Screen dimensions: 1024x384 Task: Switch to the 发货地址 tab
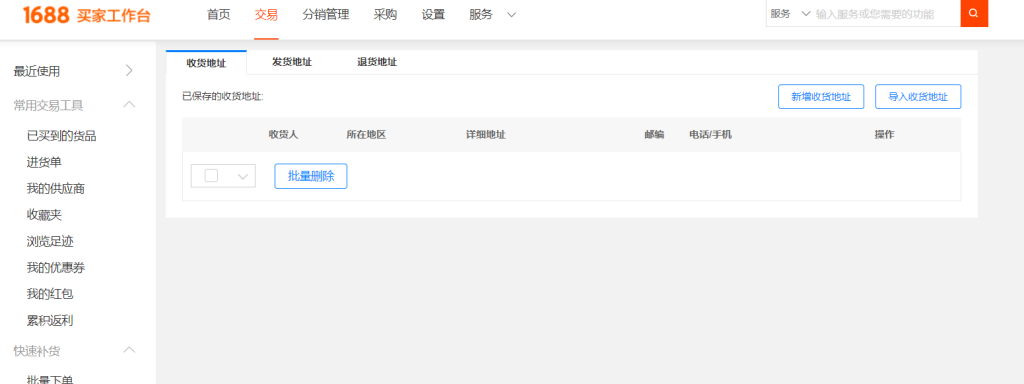pos(292,62)
